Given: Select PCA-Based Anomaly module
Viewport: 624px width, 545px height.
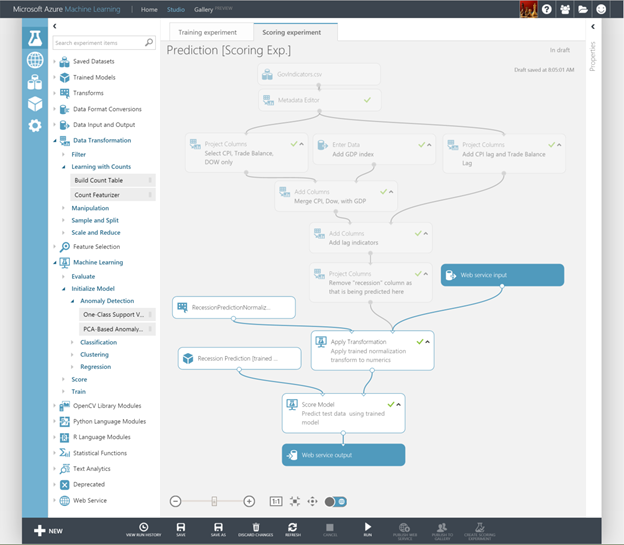Looking at the screenshot, I should [117, 329].
